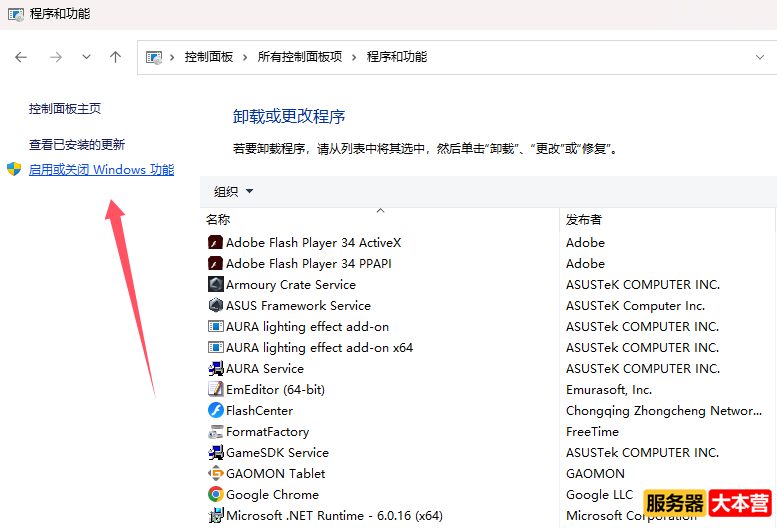Image resolution: width=777 pixels, height=528 pixels.
Task: Select Adobe Flash Player 34 PPAPI name
Action: [309, 264]
